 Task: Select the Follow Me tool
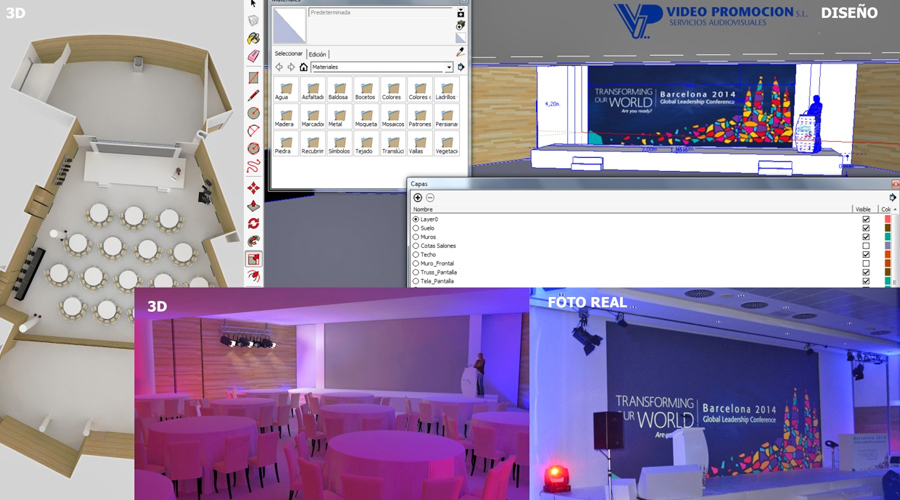tap(253, 241)
